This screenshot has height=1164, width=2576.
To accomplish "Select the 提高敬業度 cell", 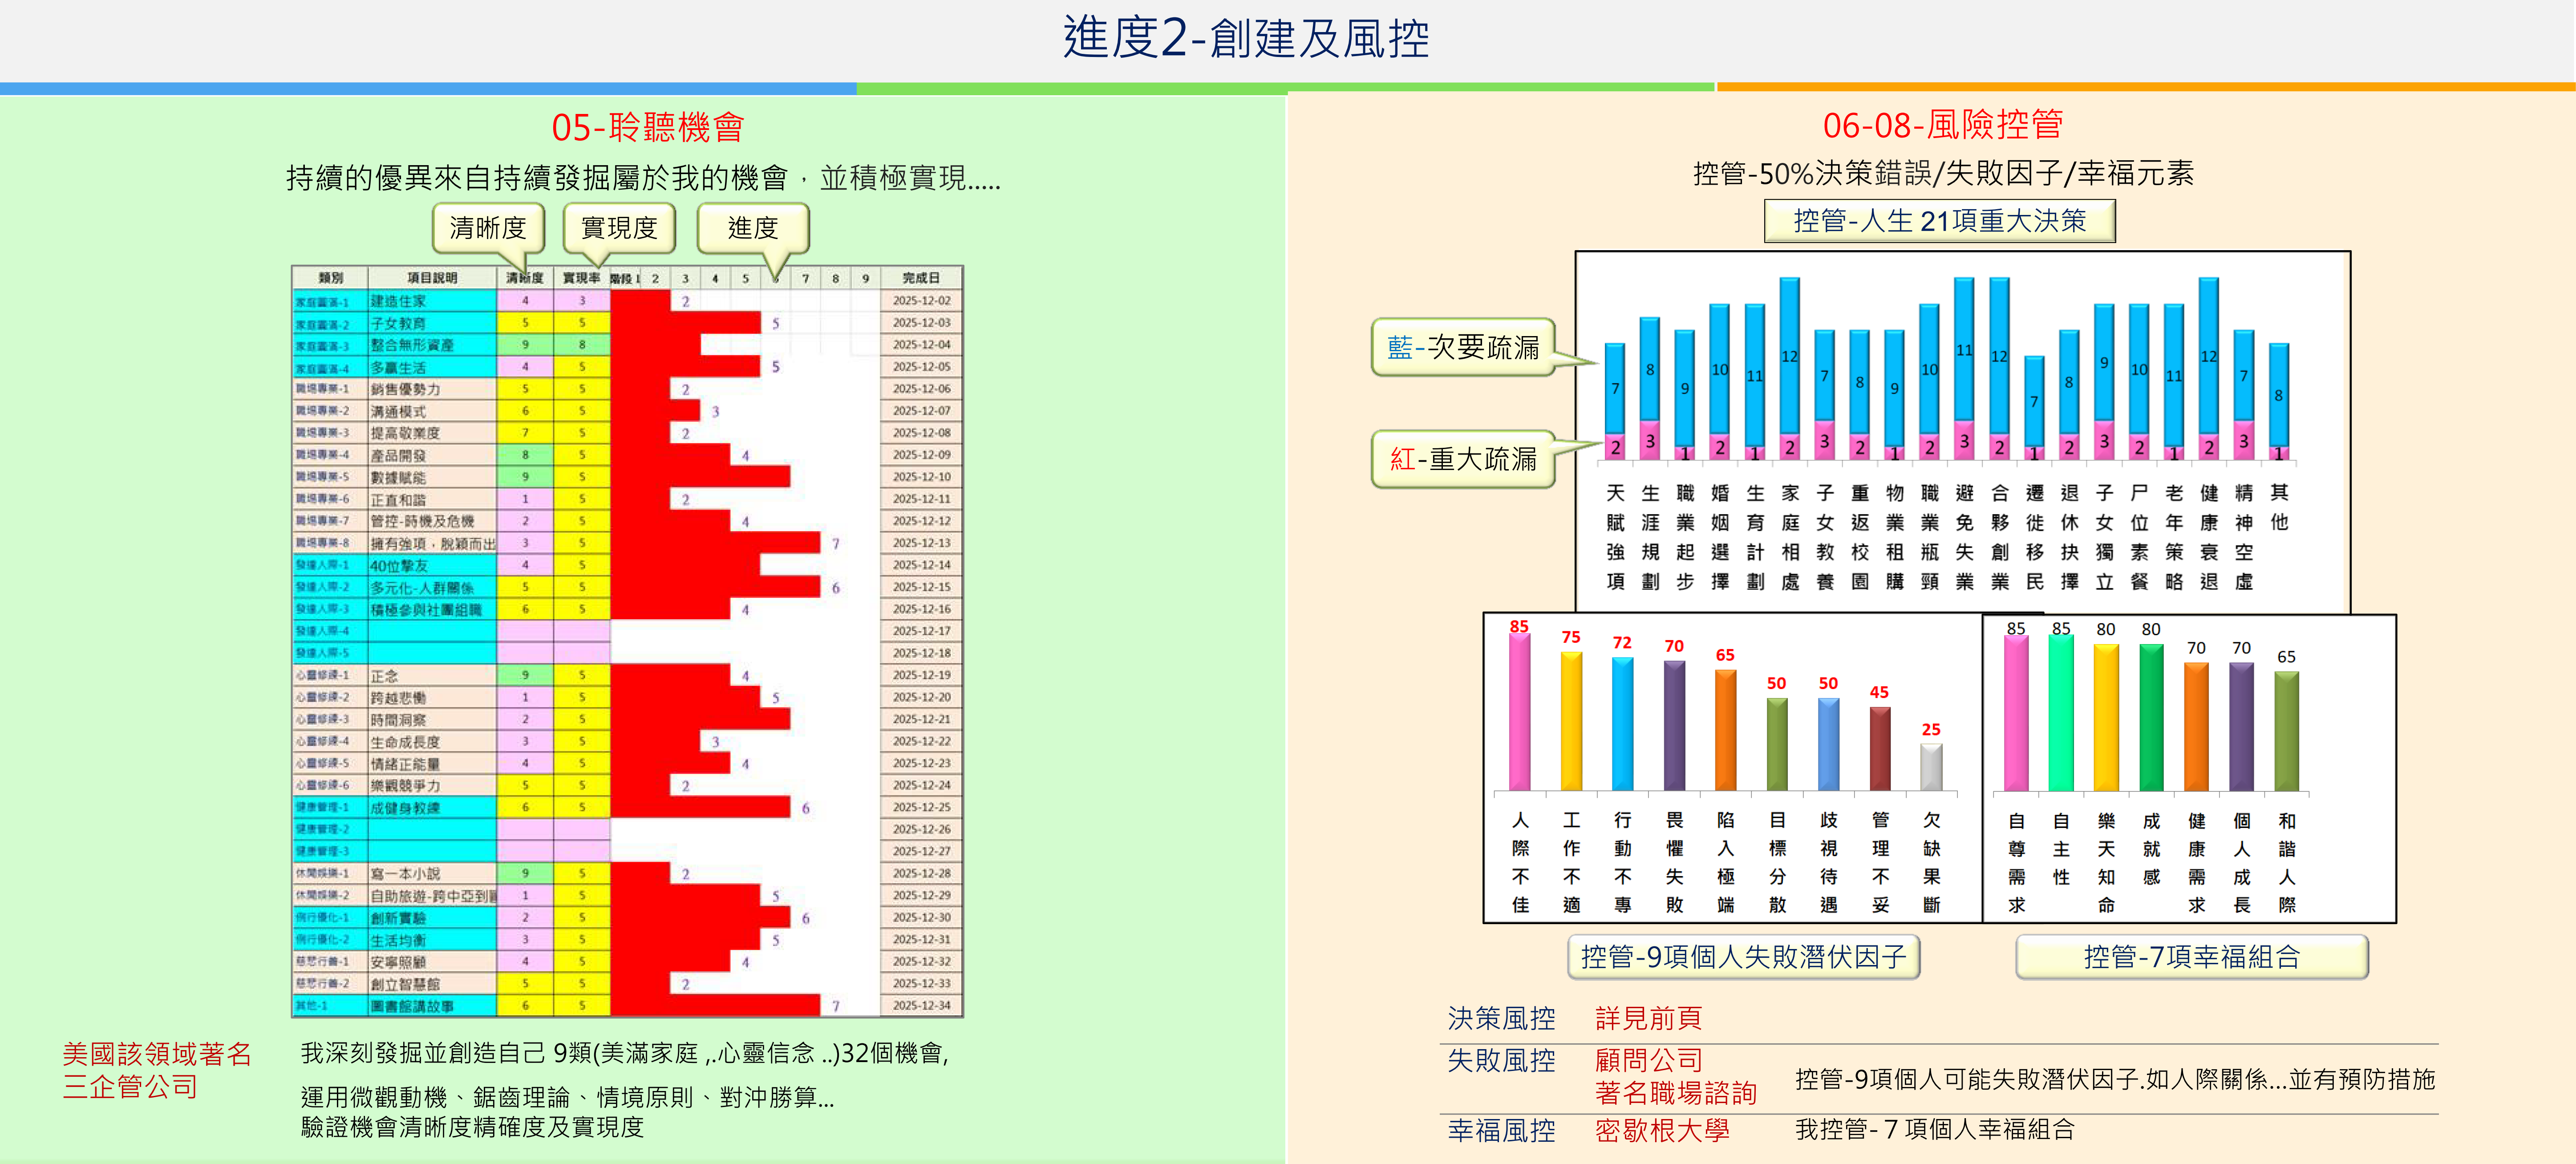I will [x=432, y=433].
